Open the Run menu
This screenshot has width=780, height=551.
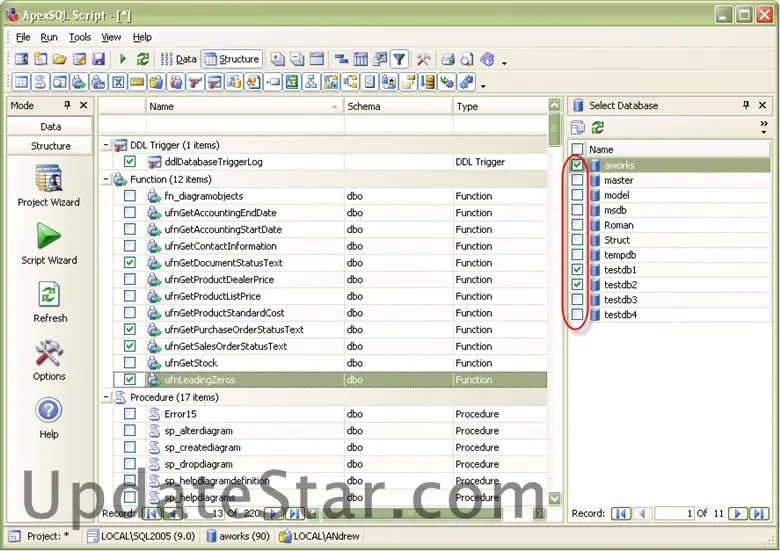click(49, 37)
